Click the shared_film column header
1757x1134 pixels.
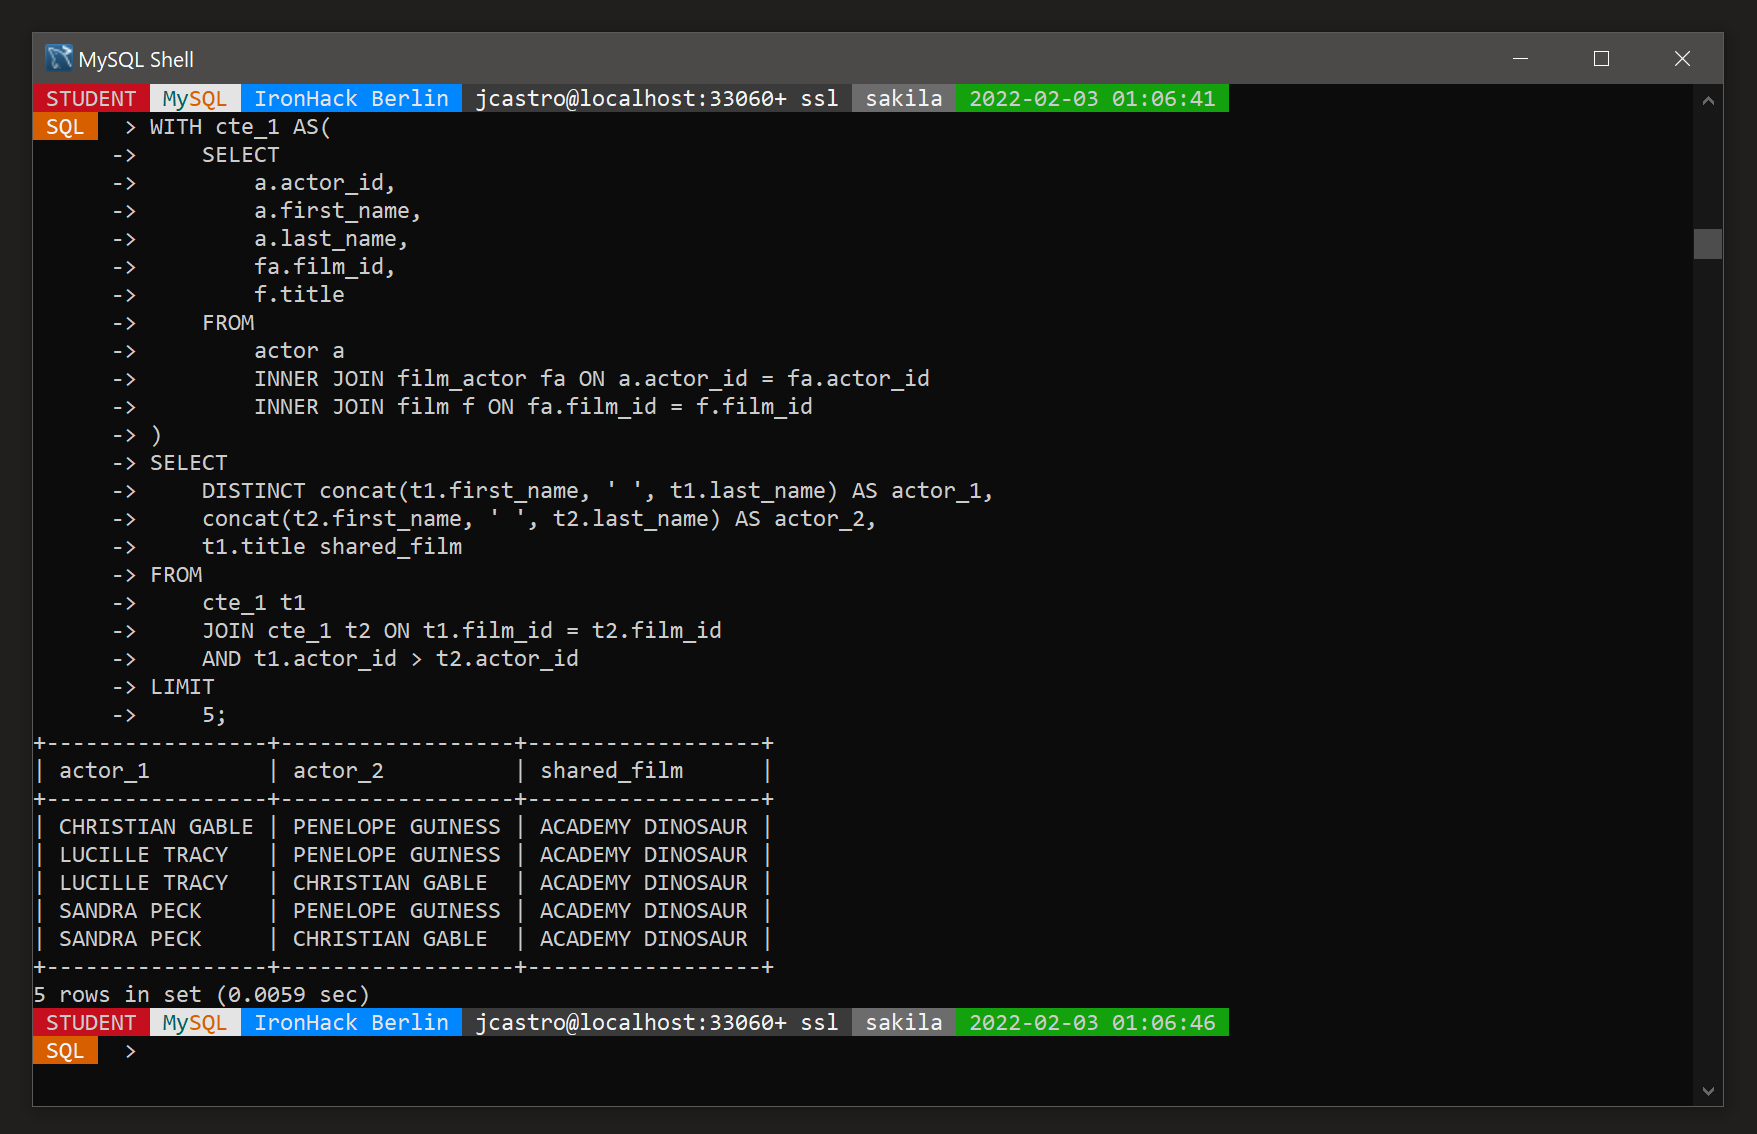(x=612, y=771)
